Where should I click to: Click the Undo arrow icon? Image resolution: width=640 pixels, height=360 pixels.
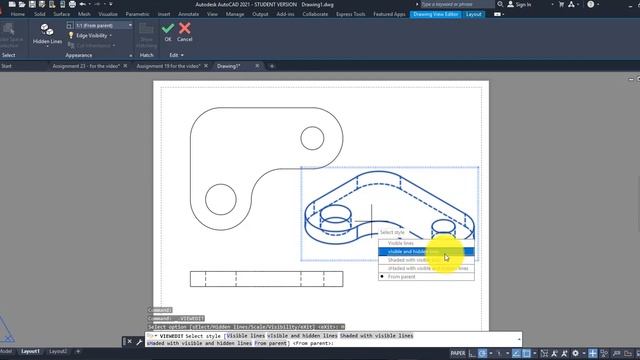pyautogui.click(x=83, y=4)
